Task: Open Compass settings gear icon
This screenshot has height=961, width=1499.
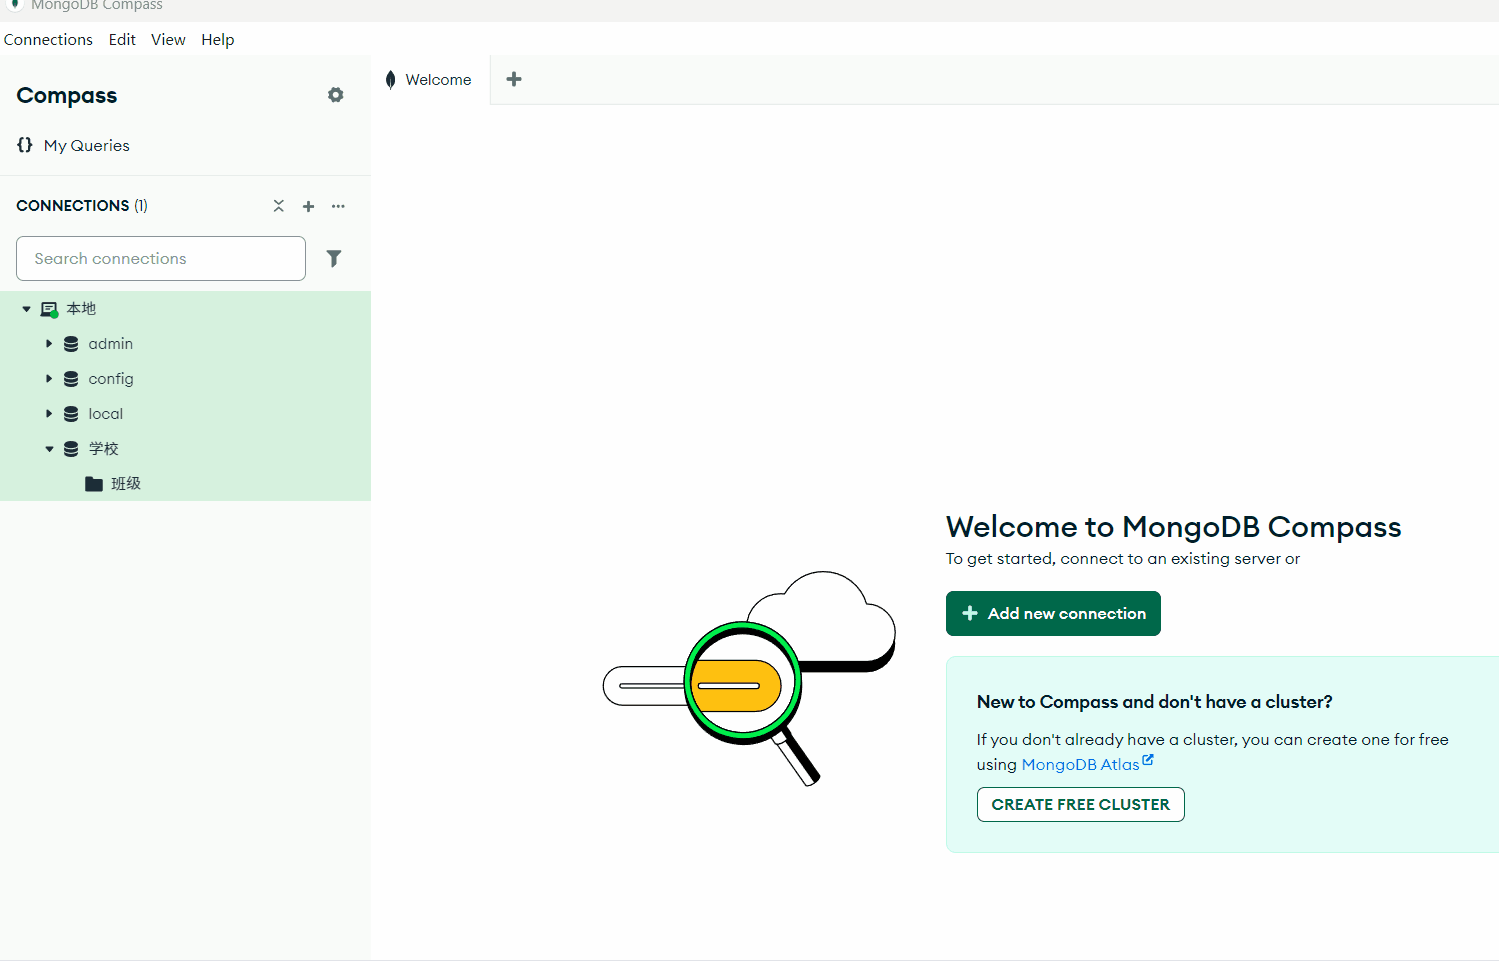Action: 336,95
